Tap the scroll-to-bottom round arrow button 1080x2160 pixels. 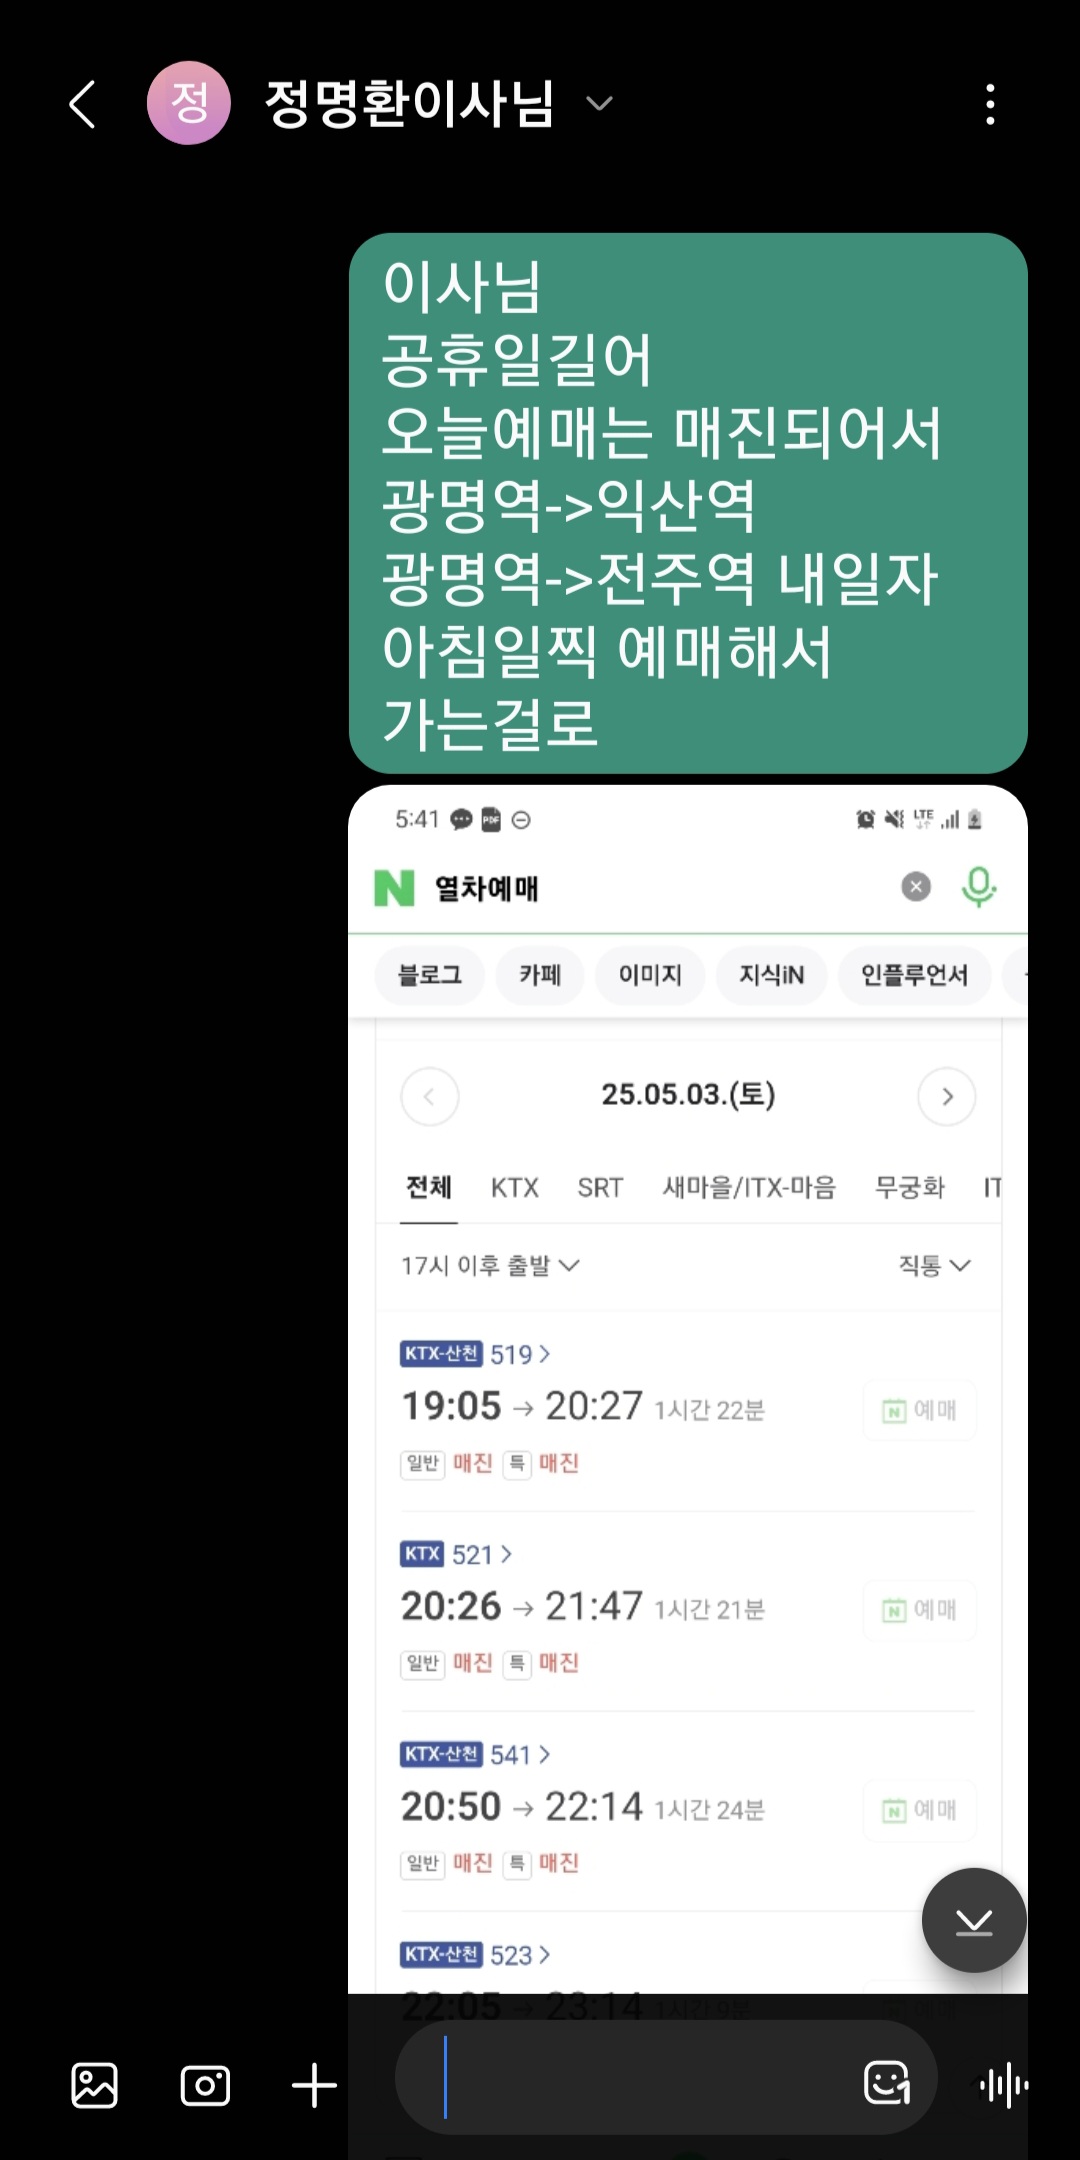click(x=973, y=1921)
